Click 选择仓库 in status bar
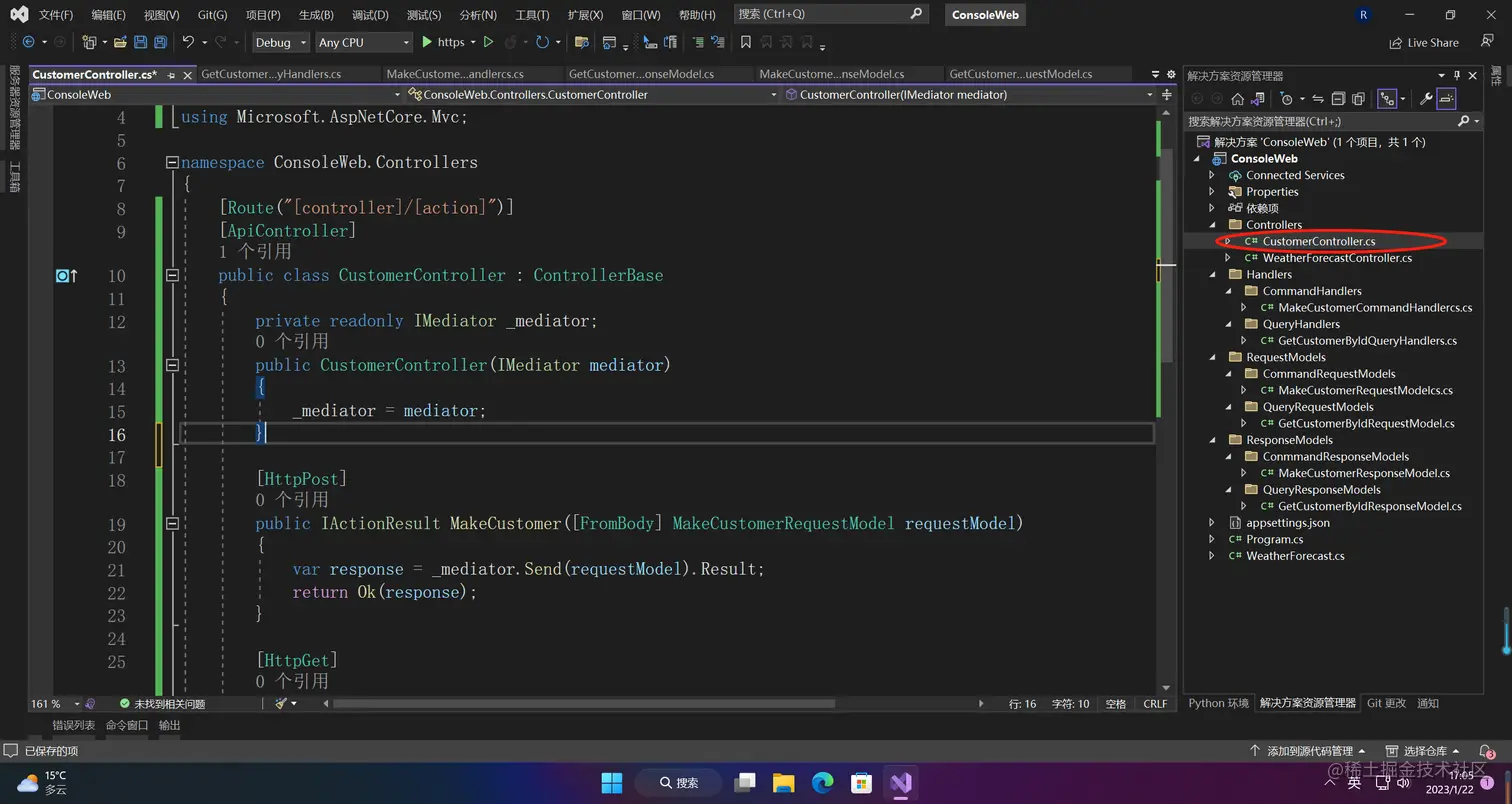 [1424, 751]
